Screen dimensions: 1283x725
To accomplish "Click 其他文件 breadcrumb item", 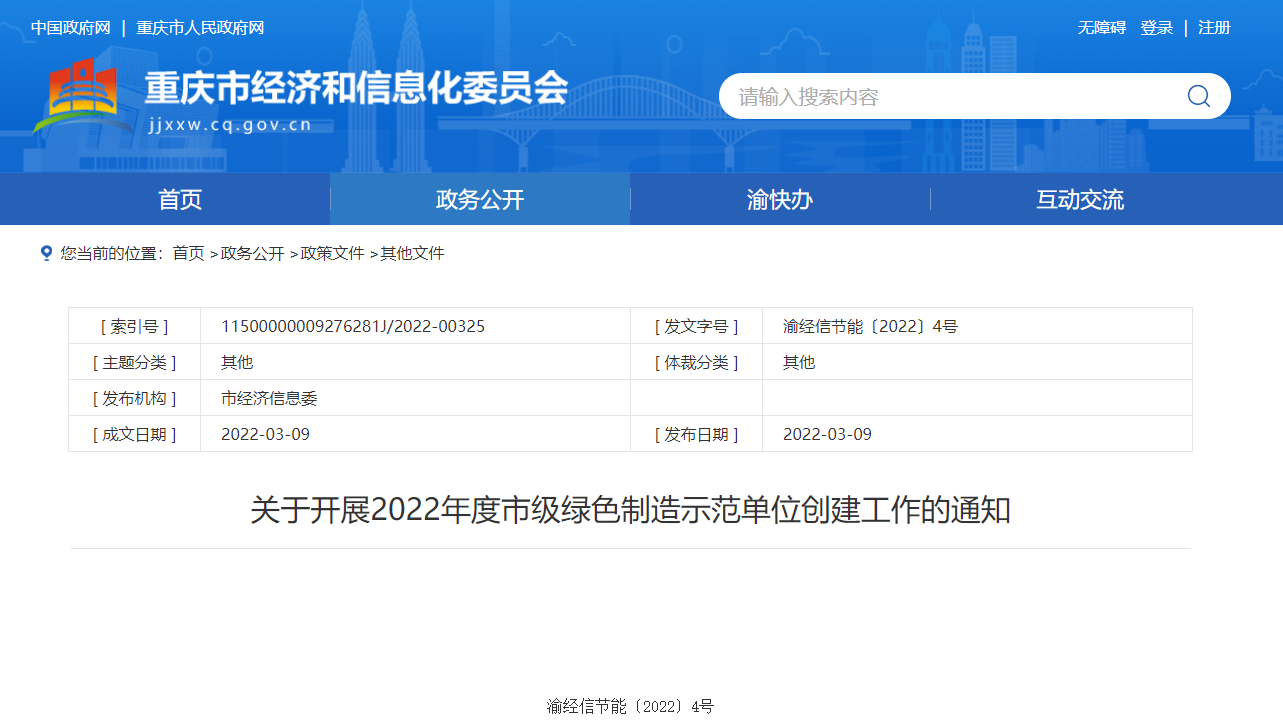I will pos(412,254).
